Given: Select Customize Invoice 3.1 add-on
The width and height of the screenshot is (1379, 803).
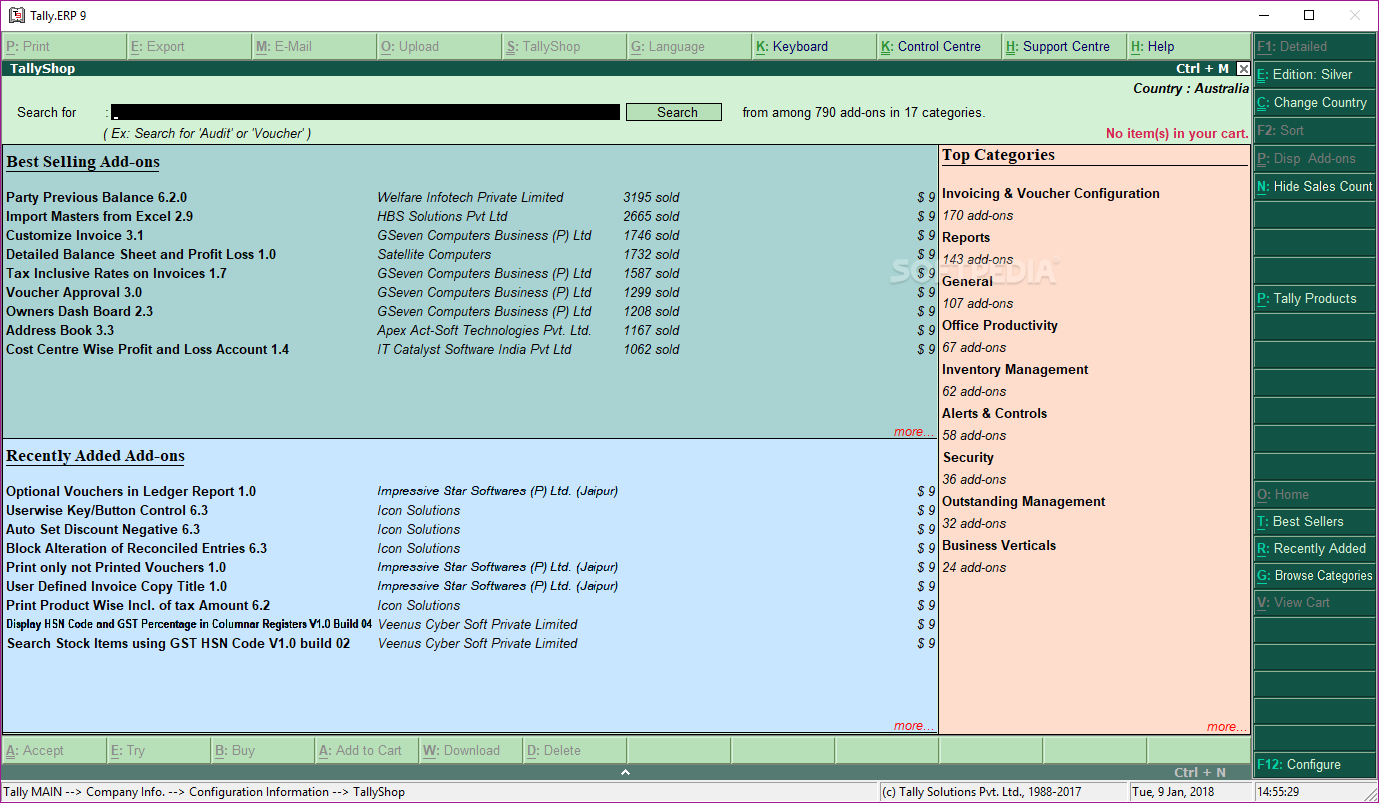Looking at the screenshot, I should (75, 235).
